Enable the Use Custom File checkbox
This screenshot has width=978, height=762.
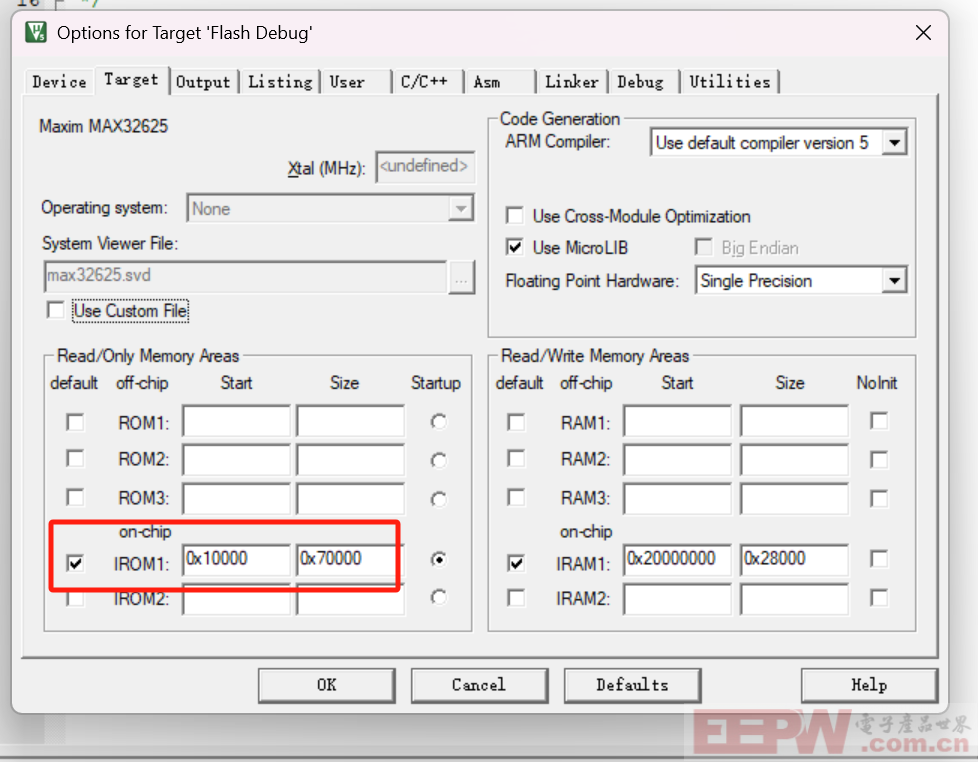[56, 310]
